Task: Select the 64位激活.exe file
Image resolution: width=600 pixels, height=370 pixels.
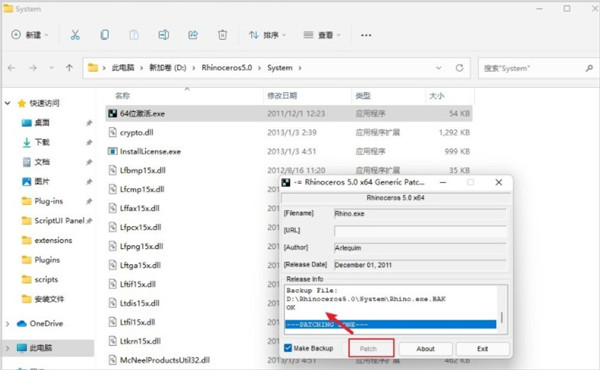Action: (x=289, y=113)
